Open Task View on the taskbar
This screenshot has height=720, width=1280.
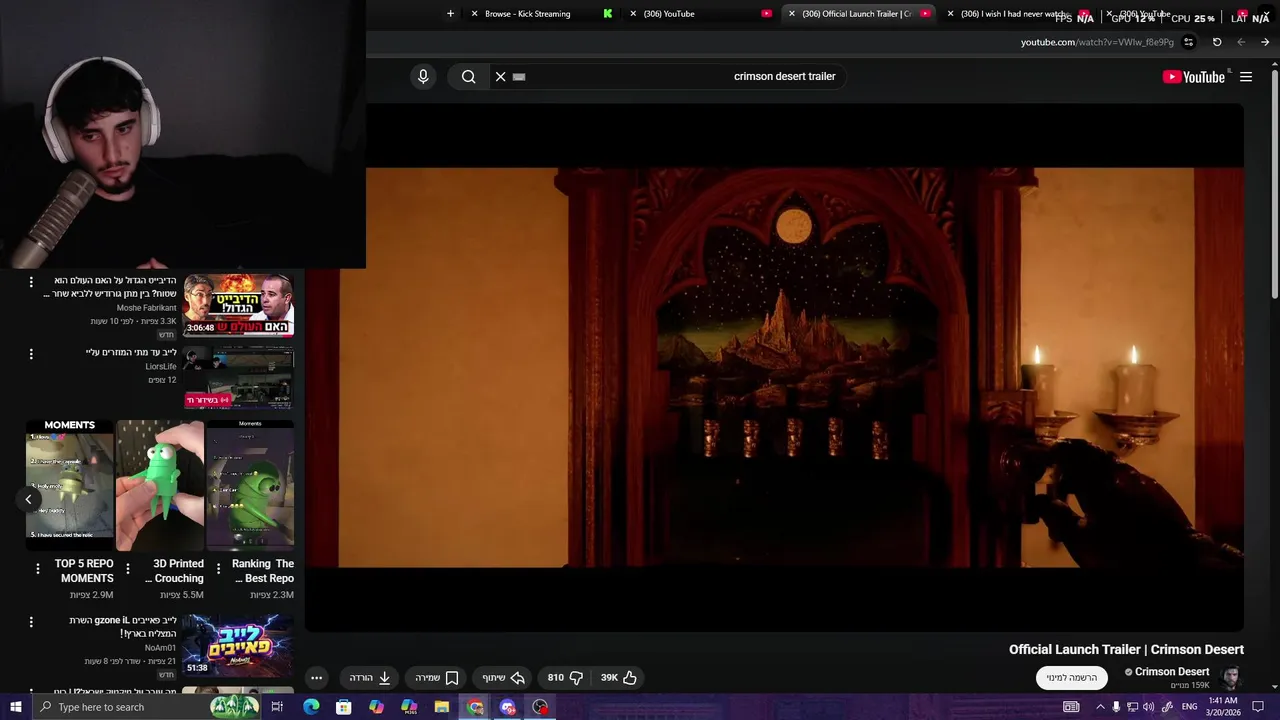[278, 707]
